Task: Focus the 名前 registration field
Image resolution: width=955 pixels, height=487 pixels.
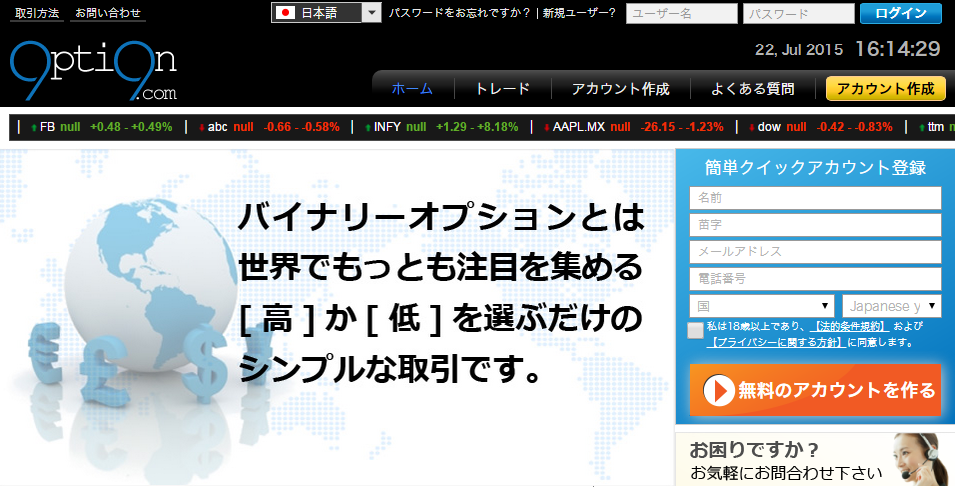Action: click(816, 198)
